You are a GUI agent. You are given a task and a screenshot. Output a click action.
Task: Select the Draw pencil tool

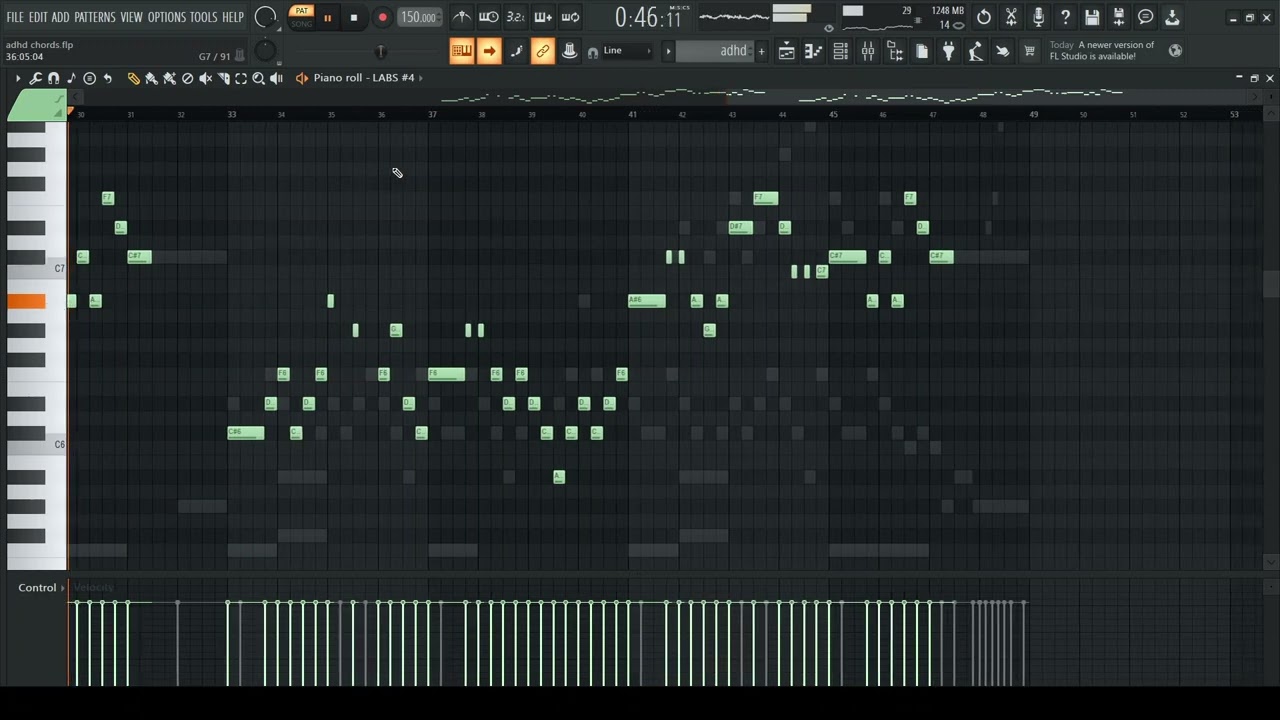click(x=133, y=78)
